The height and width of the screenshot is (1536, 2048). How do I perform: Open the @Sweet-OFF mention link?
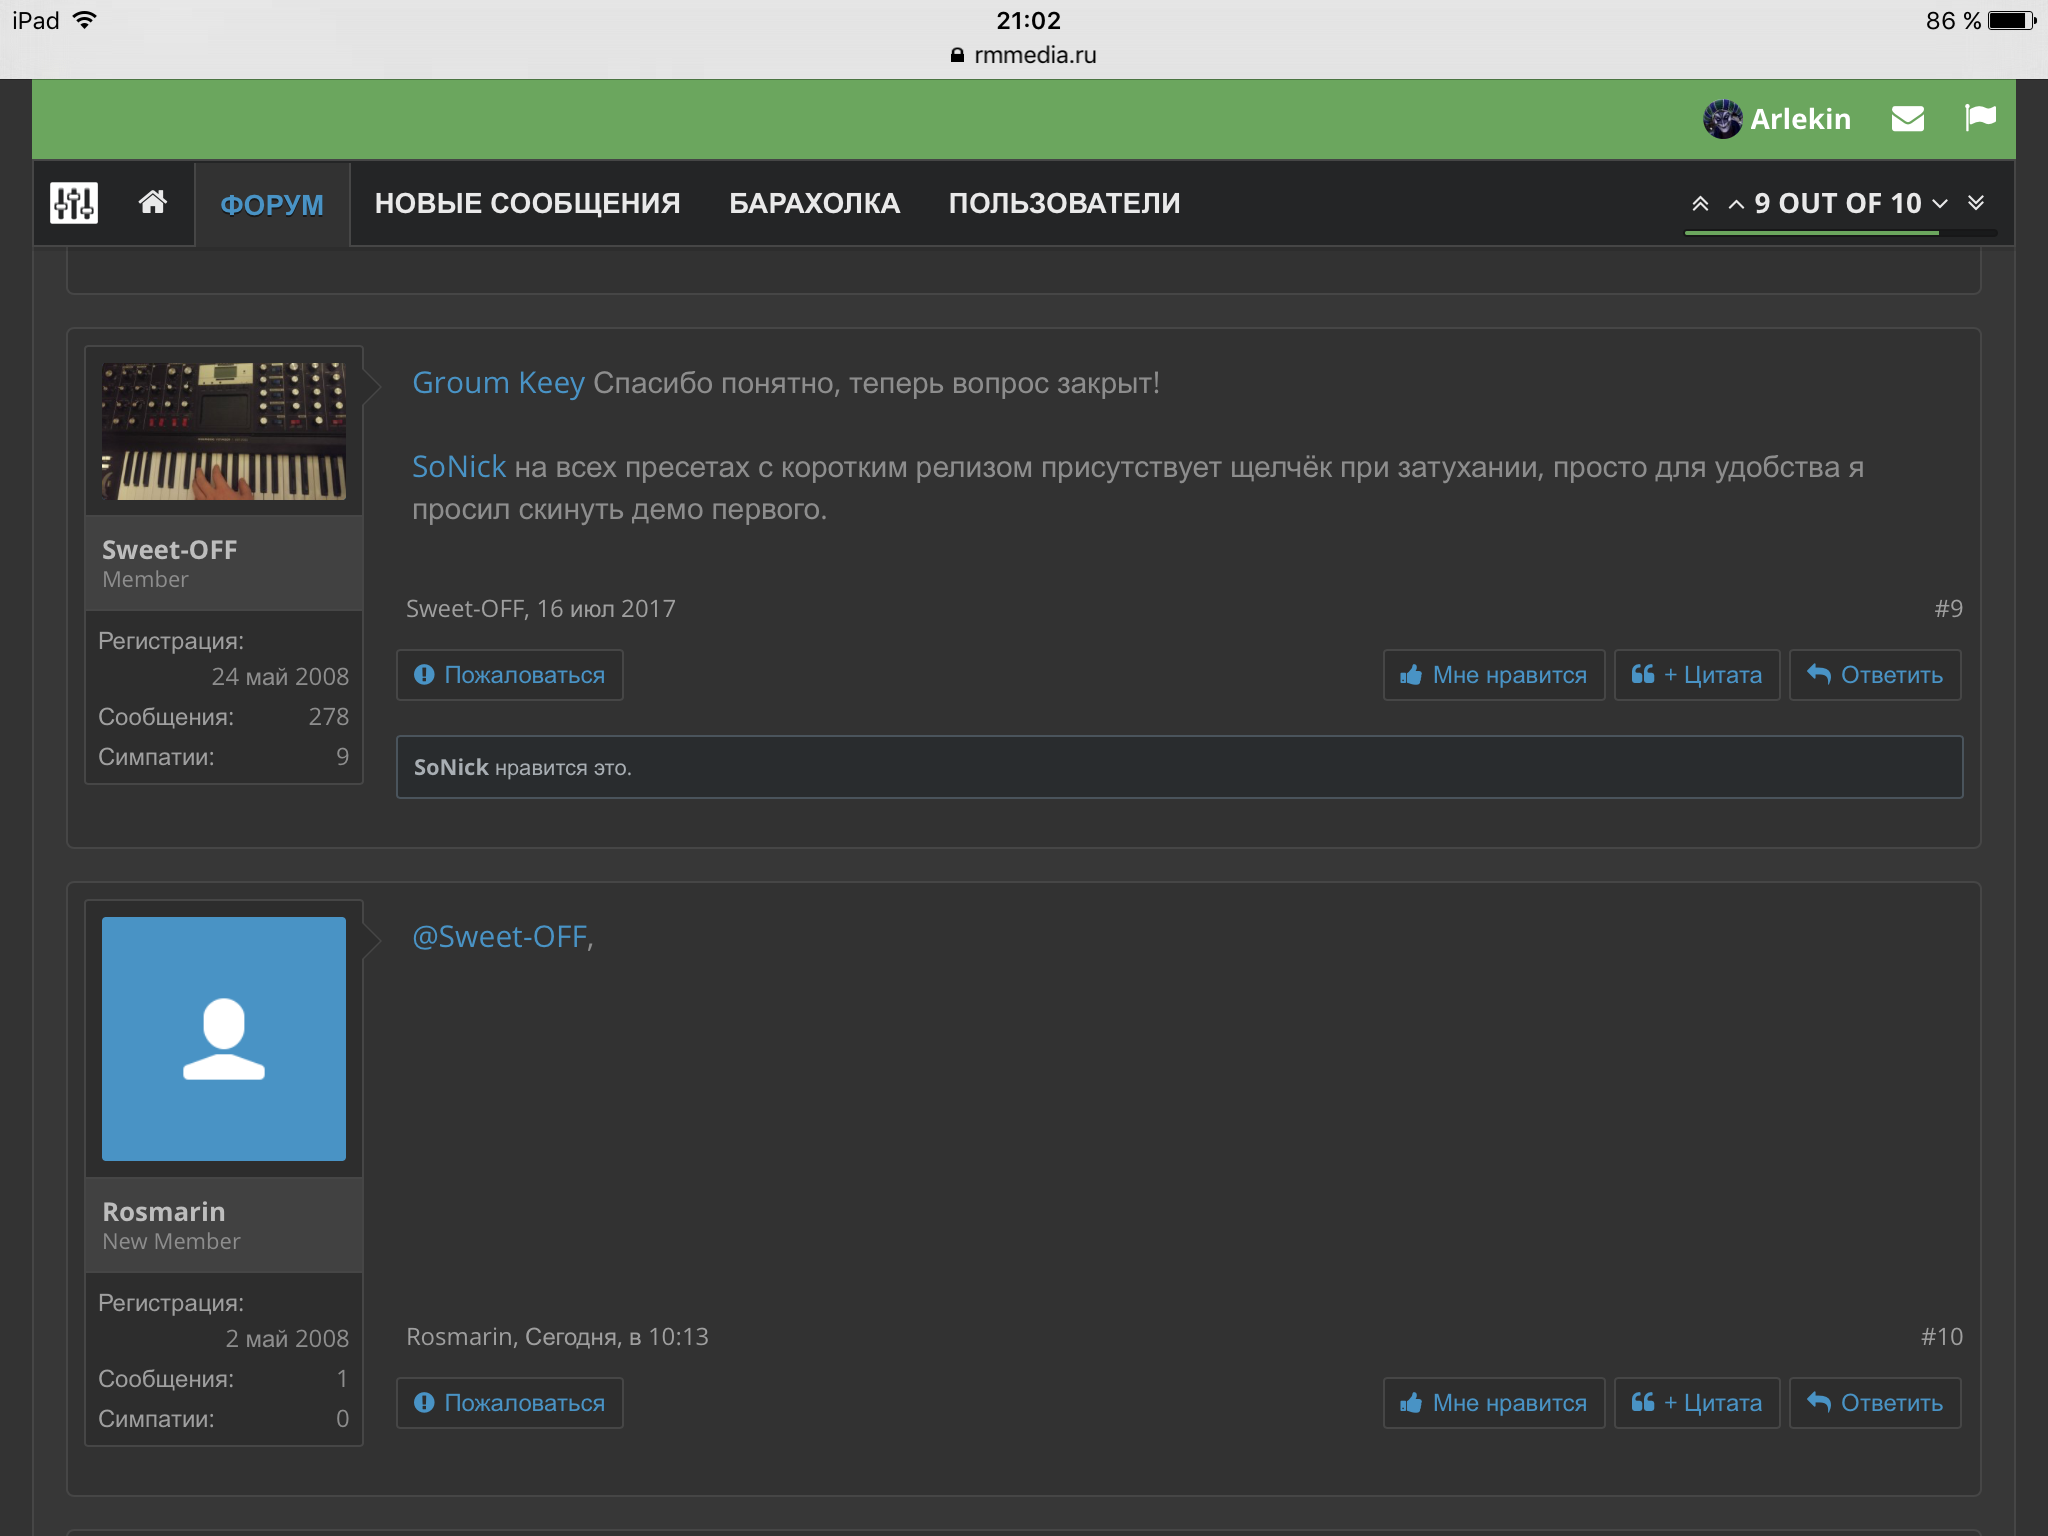[502, 937]
